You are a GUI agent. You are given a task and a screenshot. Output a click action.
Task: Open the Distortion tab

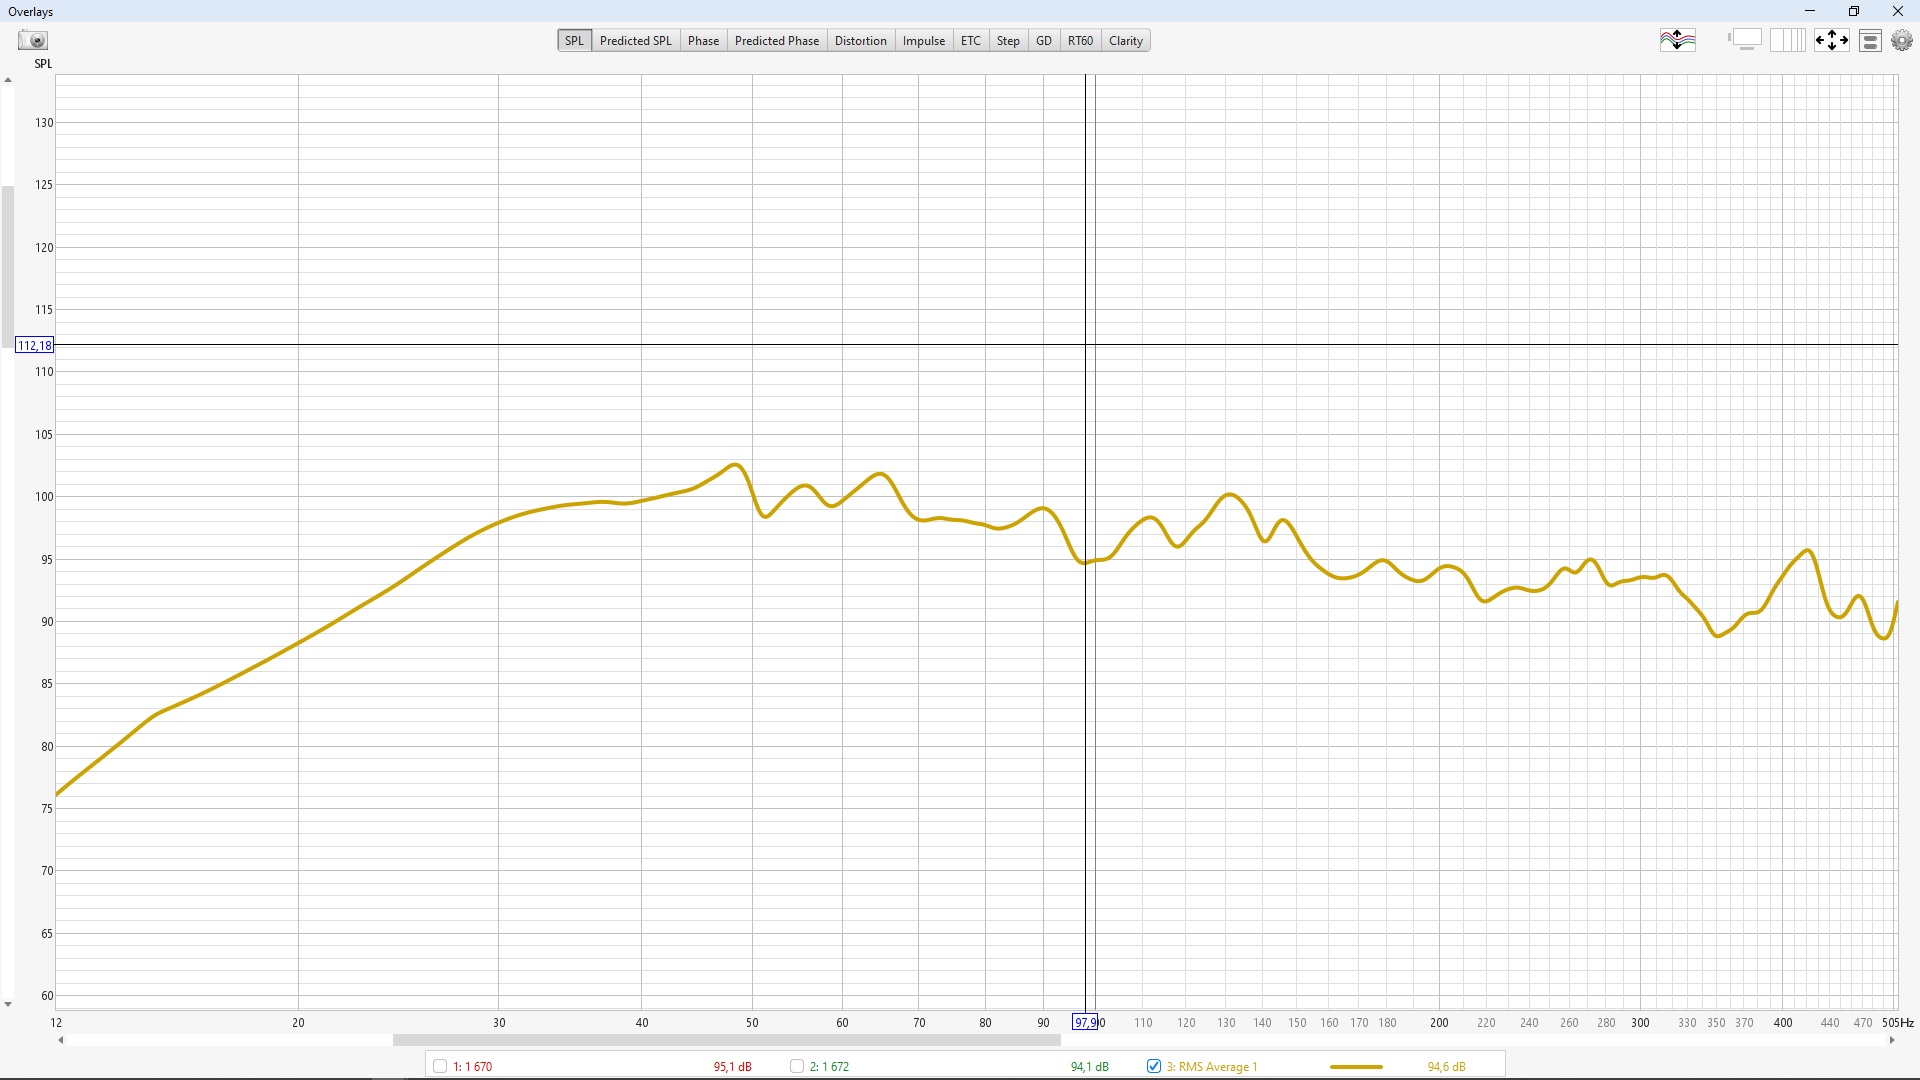(x=860, y=41)
